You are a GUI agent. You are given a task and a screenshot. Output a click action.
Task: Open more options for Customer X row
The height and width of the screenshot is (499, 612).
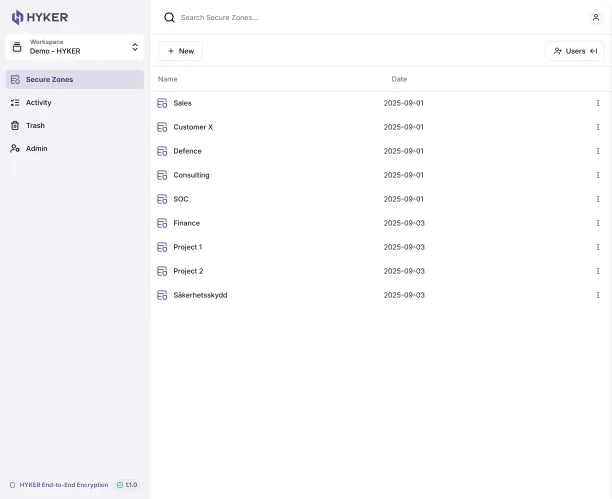click(x=598, y=127)
